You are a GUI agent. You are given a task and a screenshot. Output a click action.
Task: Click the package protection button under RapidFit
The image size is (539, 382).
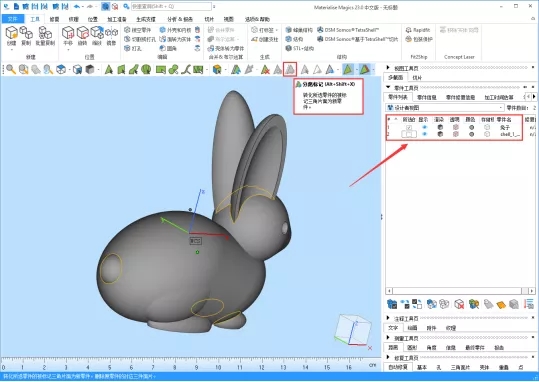419,39
